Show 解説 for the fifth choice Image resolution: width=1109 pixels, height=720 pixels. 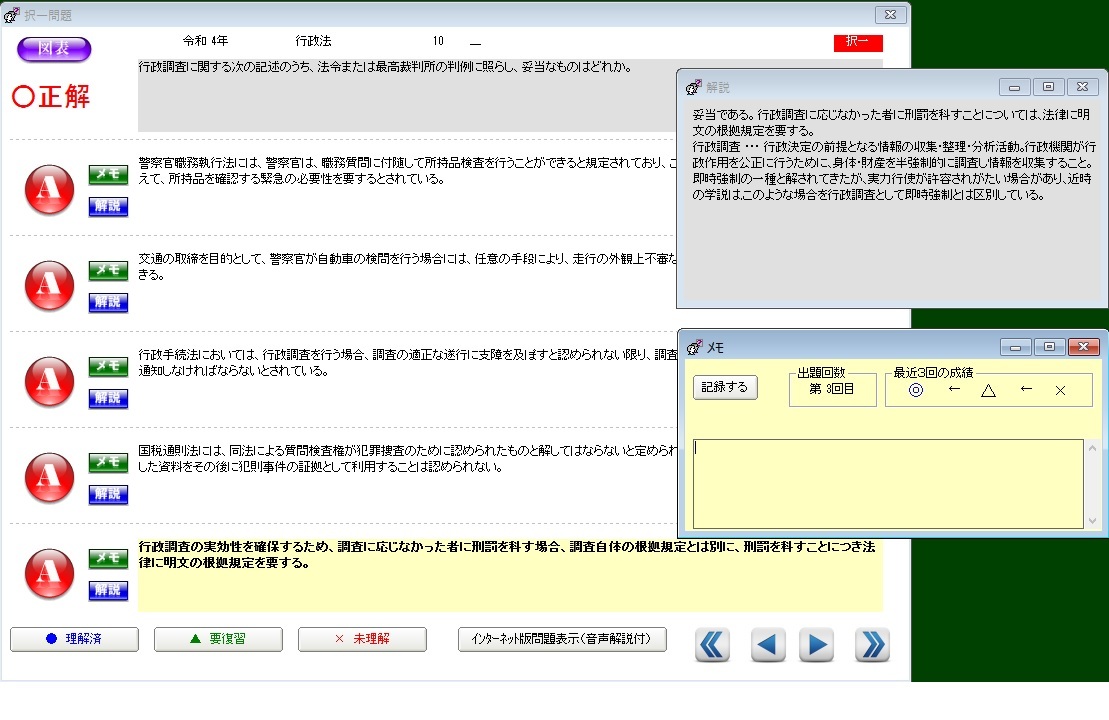coord(108,590)
